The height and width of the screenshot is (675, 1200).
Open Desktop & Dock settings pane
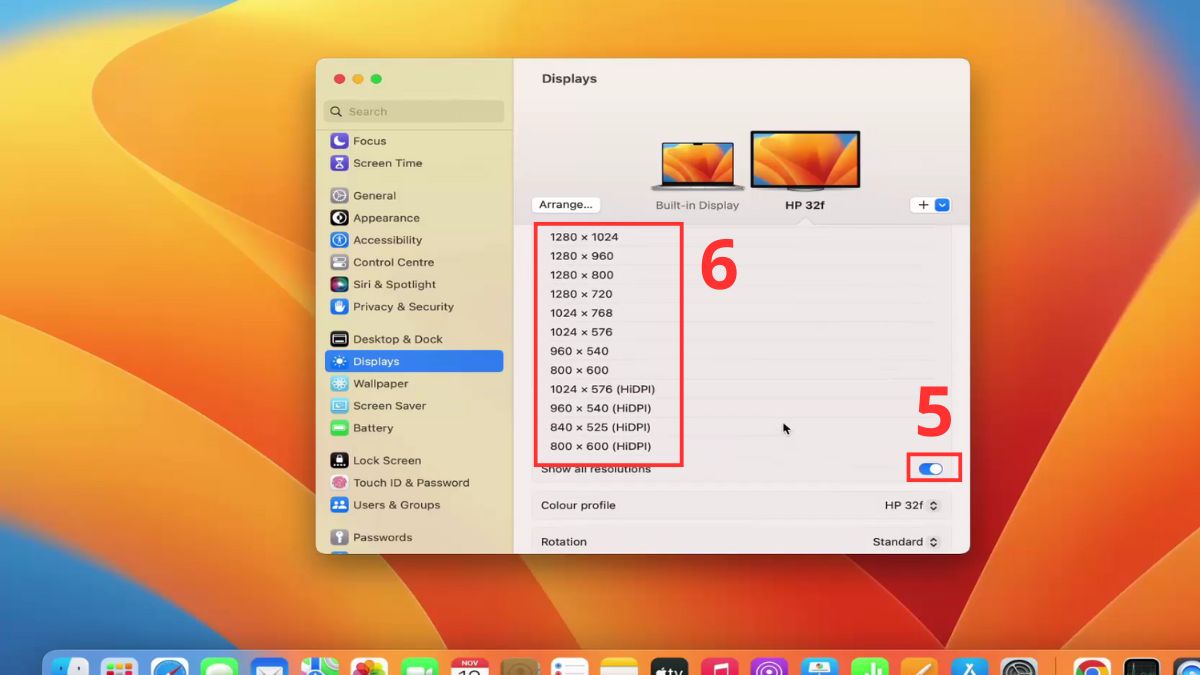[x=397, y=339]
